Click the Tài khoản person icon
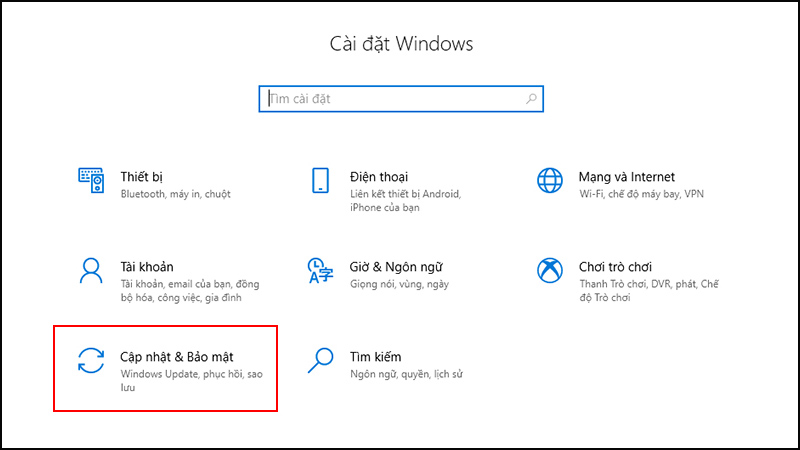This screenshot has height=450, width=800. coord(91,270)
